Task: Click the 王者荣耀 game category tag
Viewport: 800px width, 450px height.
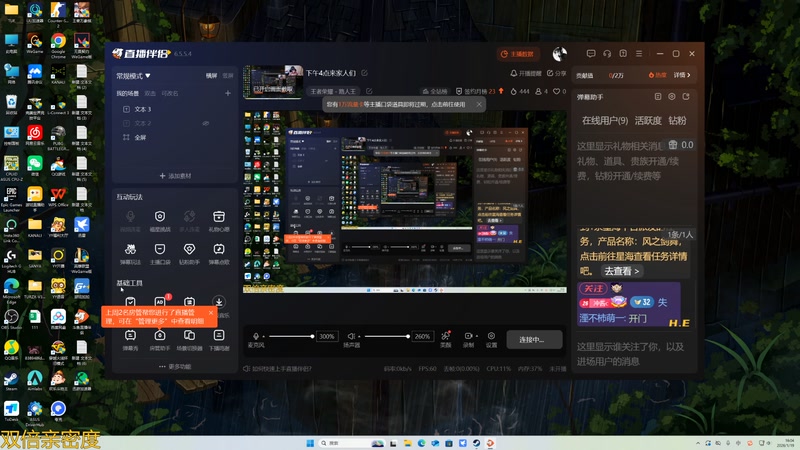Action: pos(333,91)
